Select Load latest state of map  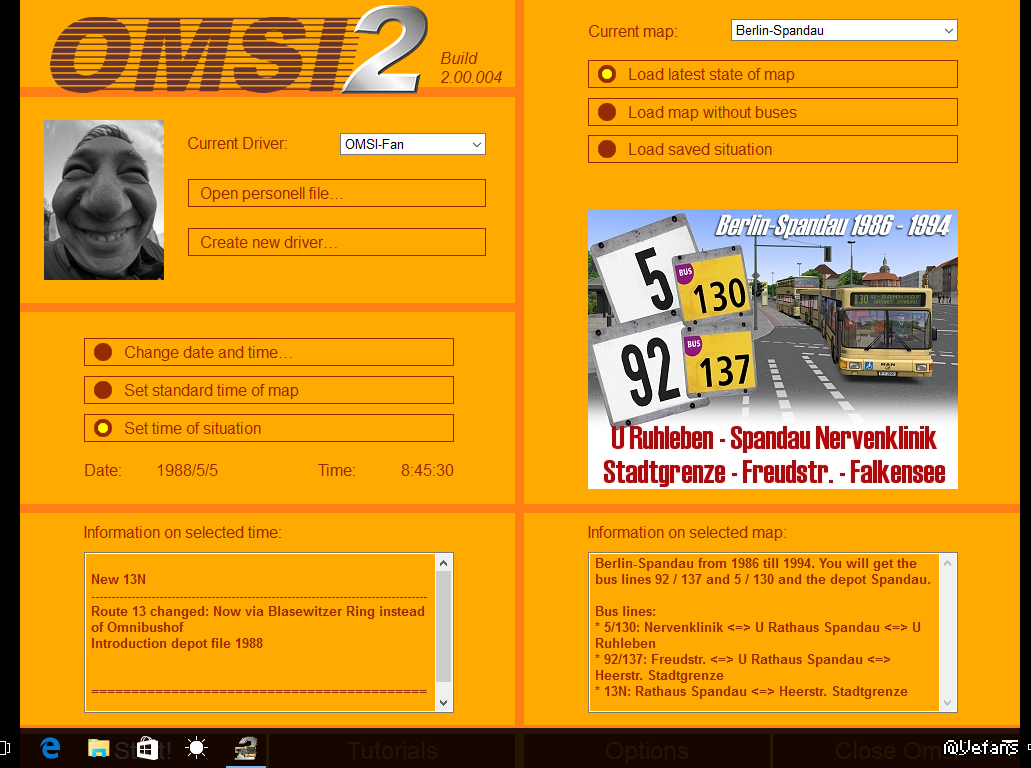point(773,74)
